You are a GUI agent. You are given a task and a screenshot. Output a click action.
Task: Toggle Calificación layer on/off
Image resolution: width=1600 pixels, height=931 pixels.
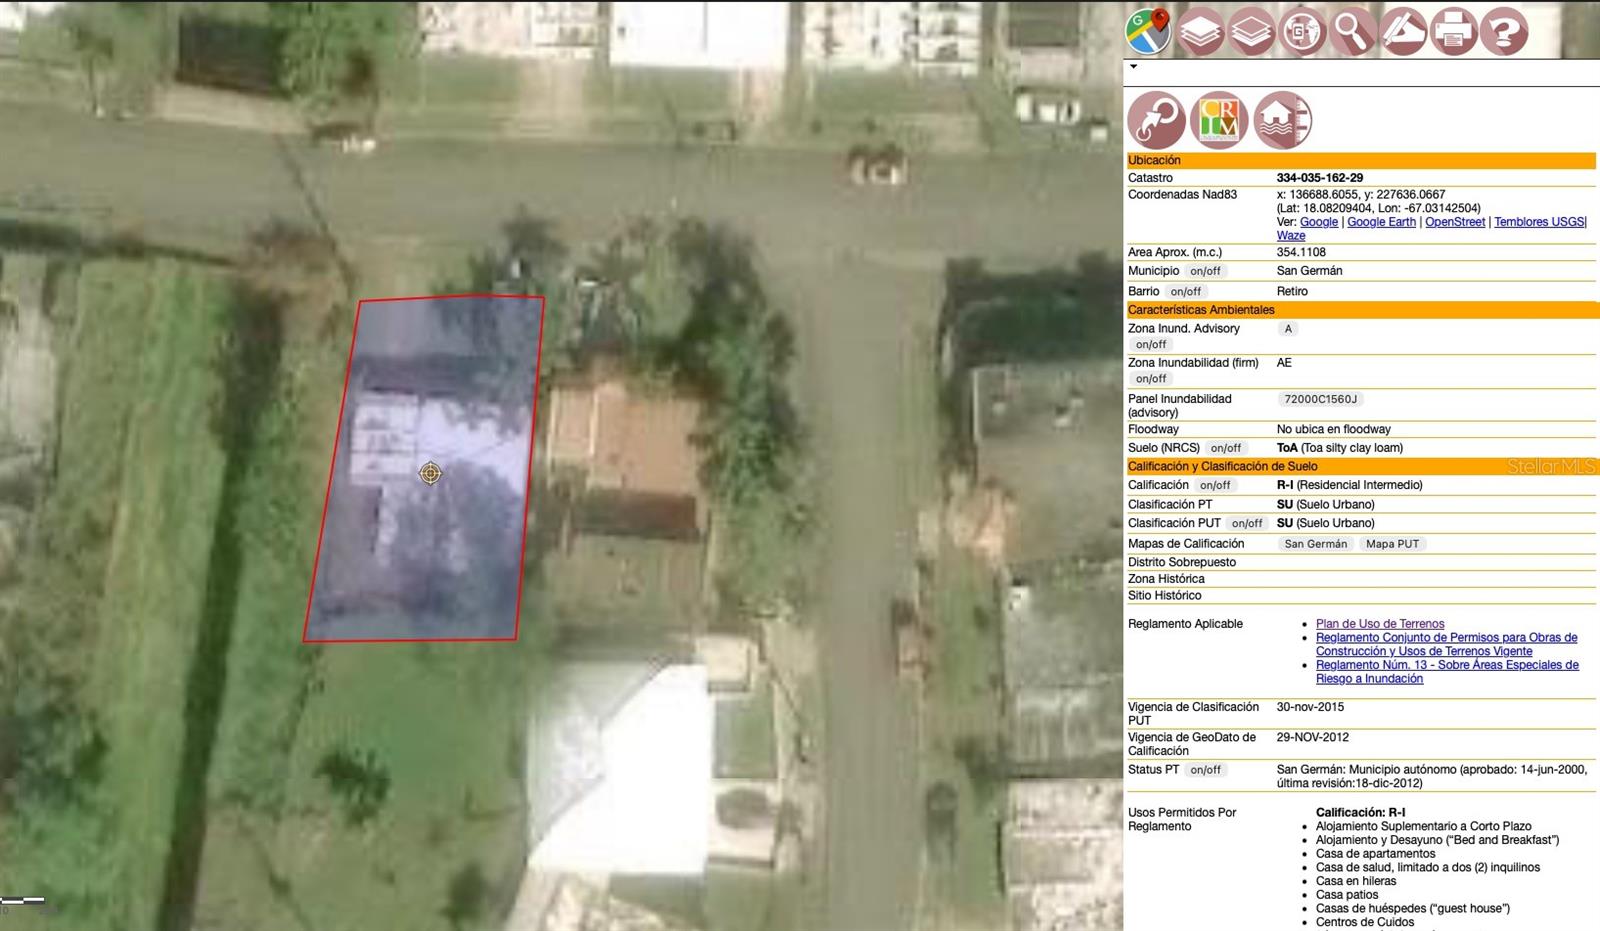point(1215,485)
